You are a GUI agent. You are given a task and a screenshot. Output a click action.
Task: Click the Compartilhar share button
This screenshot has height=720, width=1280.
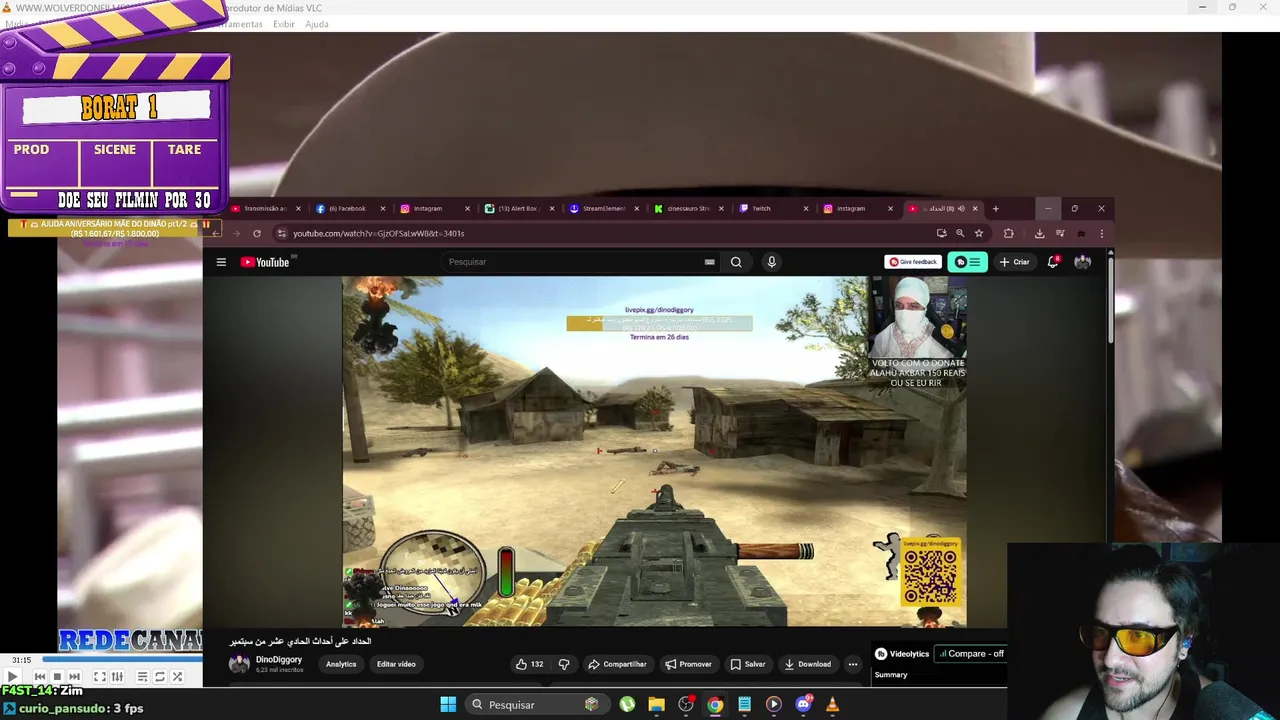(x=617, y=664)
